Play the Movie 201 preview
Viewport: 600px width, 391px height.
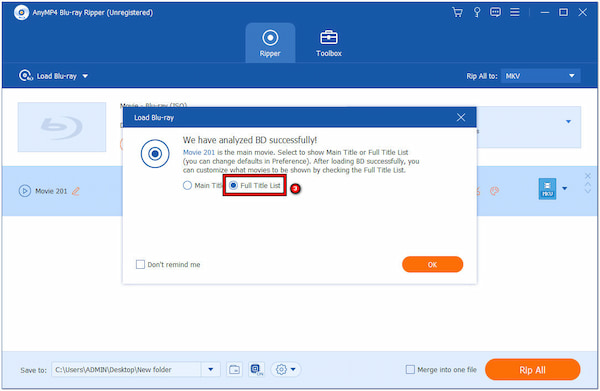coord(24,191)
